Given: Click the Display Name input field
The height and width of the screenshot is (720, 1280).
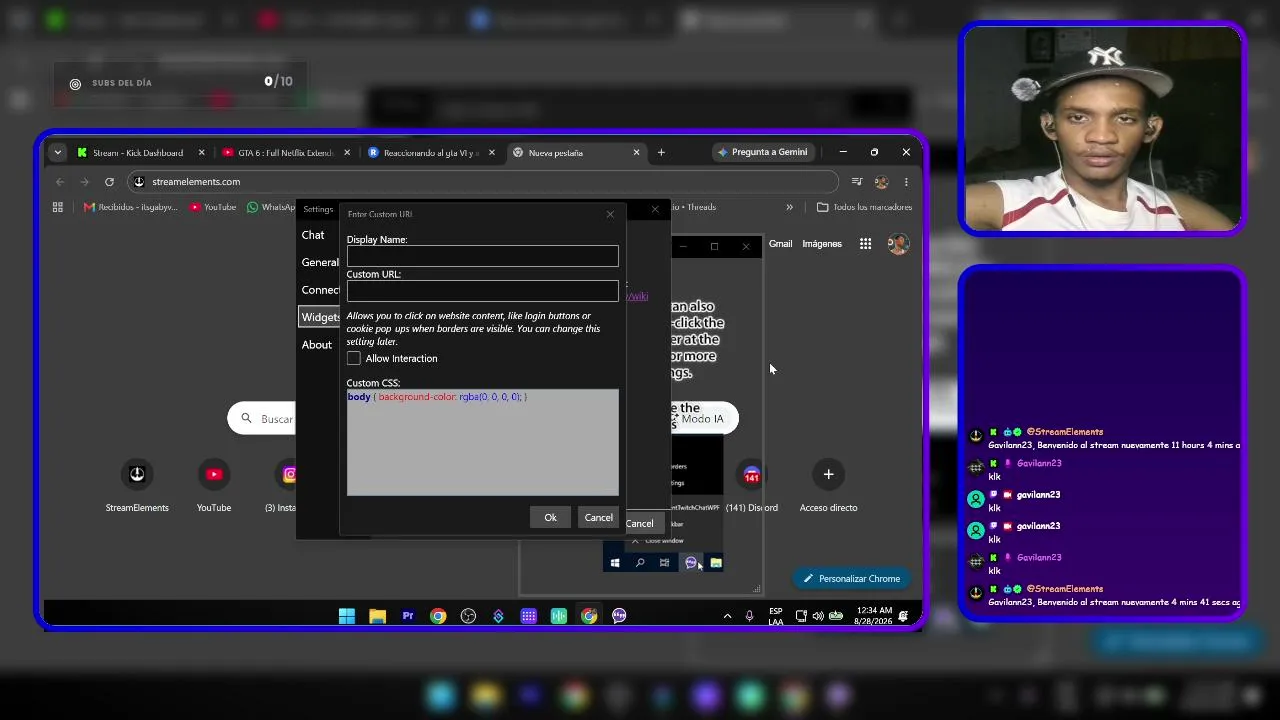Looking at the screenshot, I should (x=482, y=257).
